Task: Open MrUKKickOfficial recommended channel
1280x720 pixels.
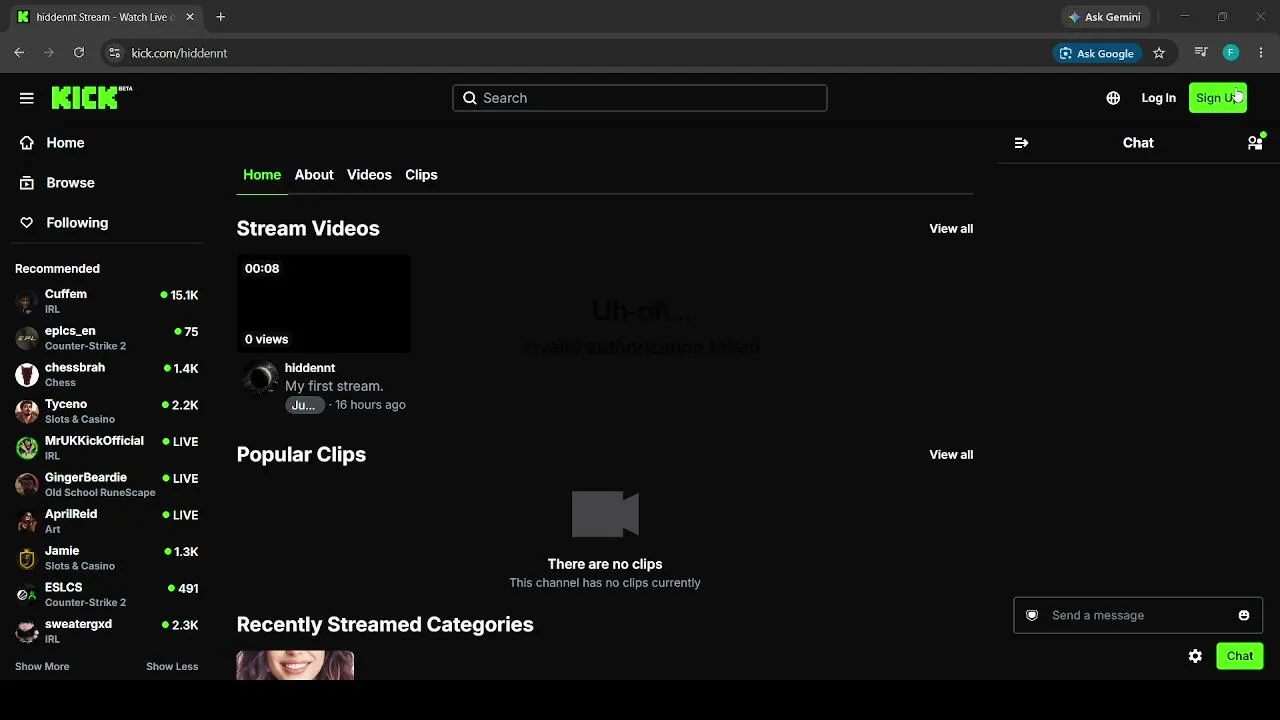Action: point(107,448)
